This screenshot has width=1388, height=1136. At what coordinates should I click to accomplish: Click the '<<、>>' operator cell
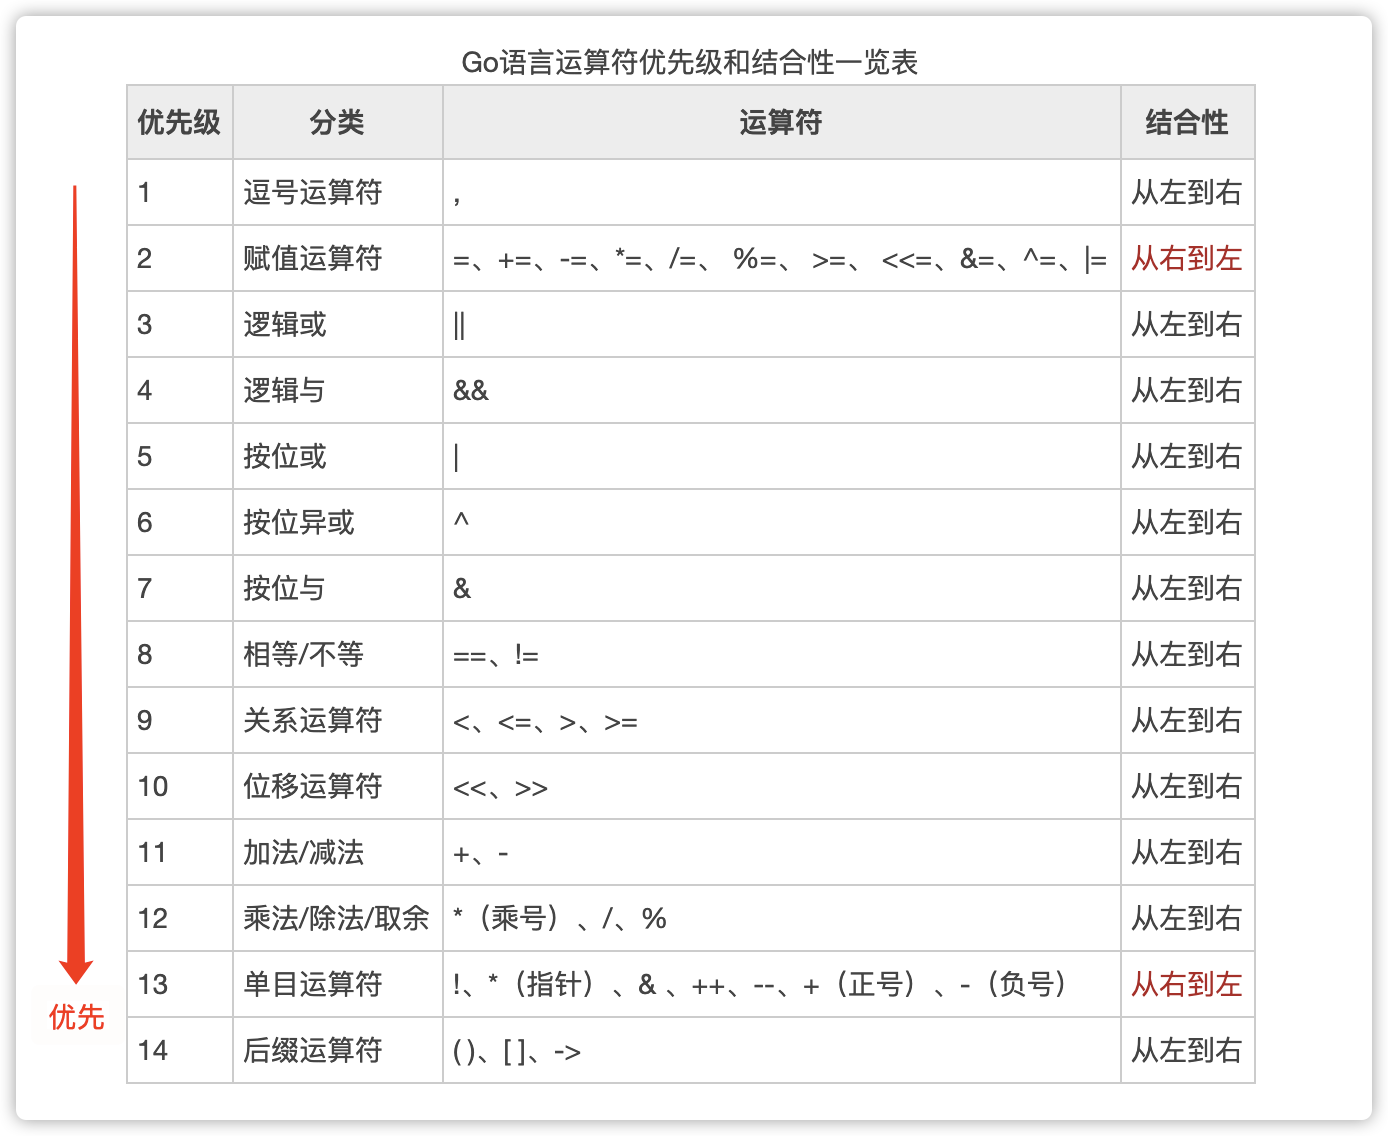(x=781, y=786)
